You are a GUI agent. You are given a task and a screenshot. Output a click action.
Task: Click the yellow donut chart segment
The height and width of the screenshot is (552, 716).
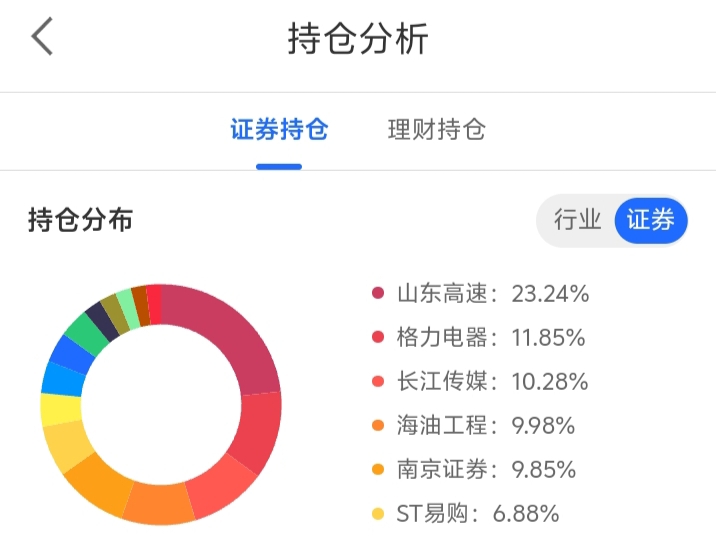point(60,410)
